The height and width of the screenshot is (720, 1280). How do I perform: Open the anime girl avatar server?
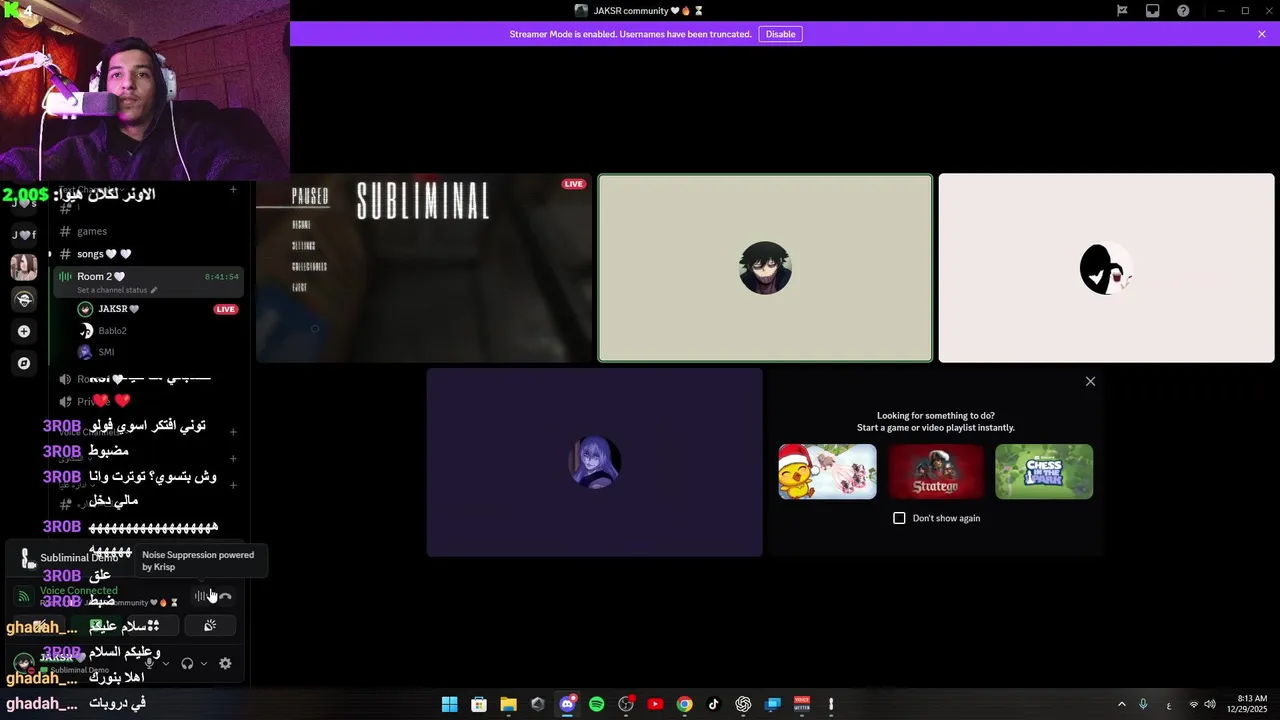[x=24, y=267]
